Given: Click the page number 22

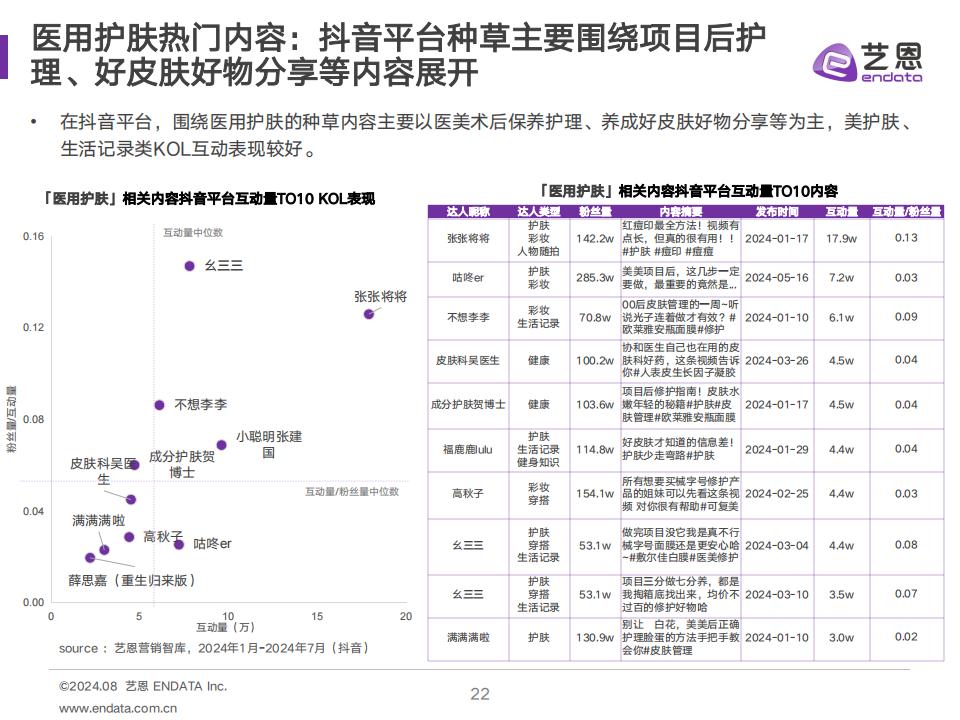Looking at the screenshot, I should 480,694.
